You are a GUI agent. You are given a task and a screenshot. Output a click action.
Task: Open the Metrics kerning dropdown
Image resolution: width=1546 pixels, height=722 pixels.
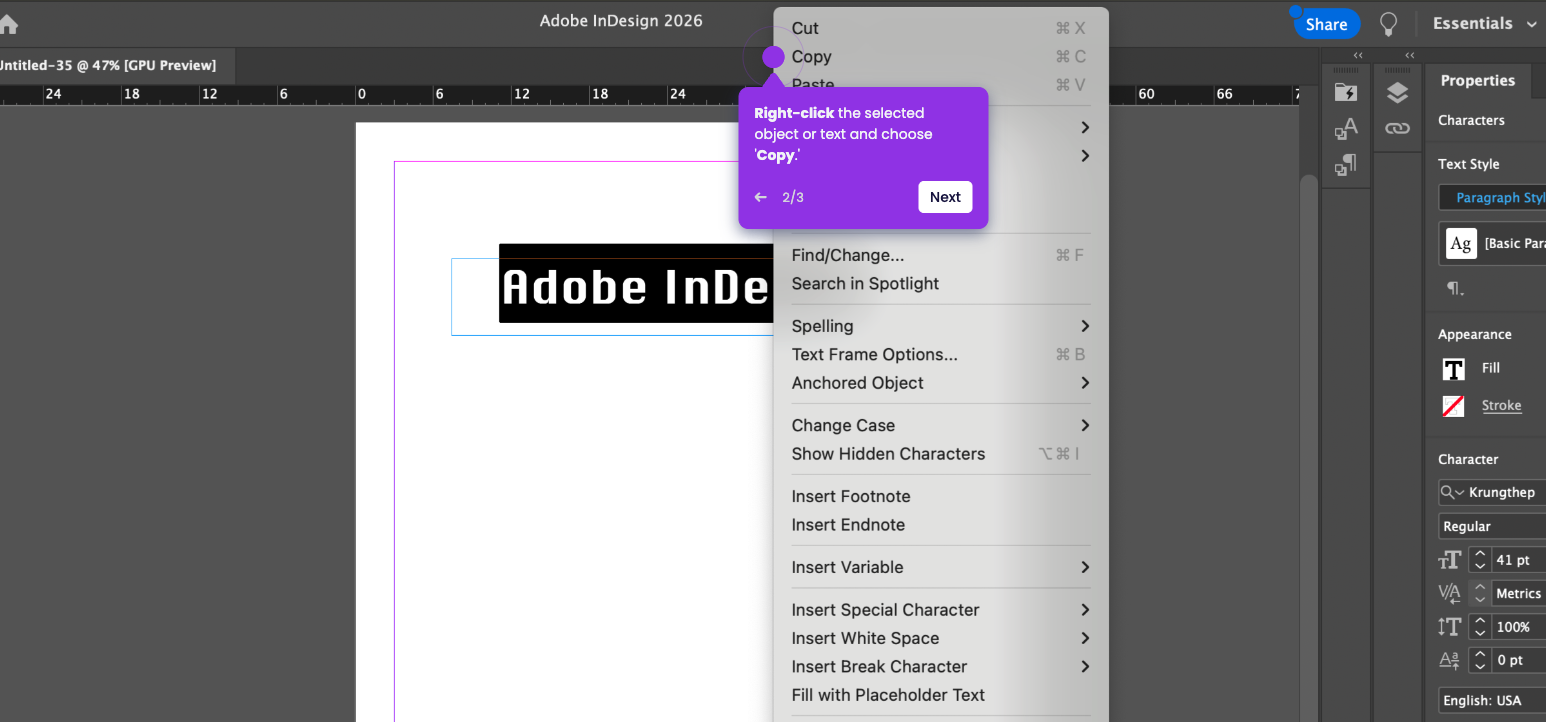[1518, 593]
